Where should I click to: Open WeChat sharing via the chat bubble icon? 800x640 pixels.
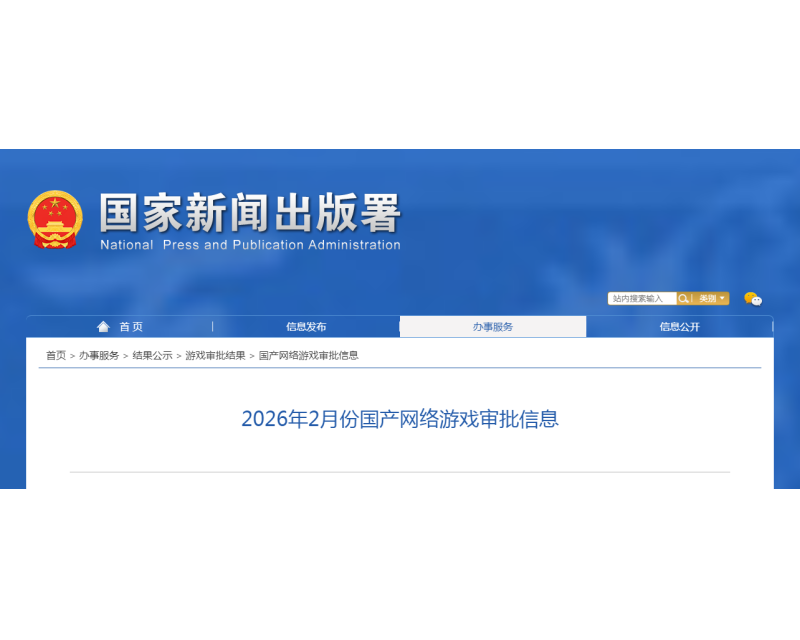pyautogui.click(x=752, y=299)
